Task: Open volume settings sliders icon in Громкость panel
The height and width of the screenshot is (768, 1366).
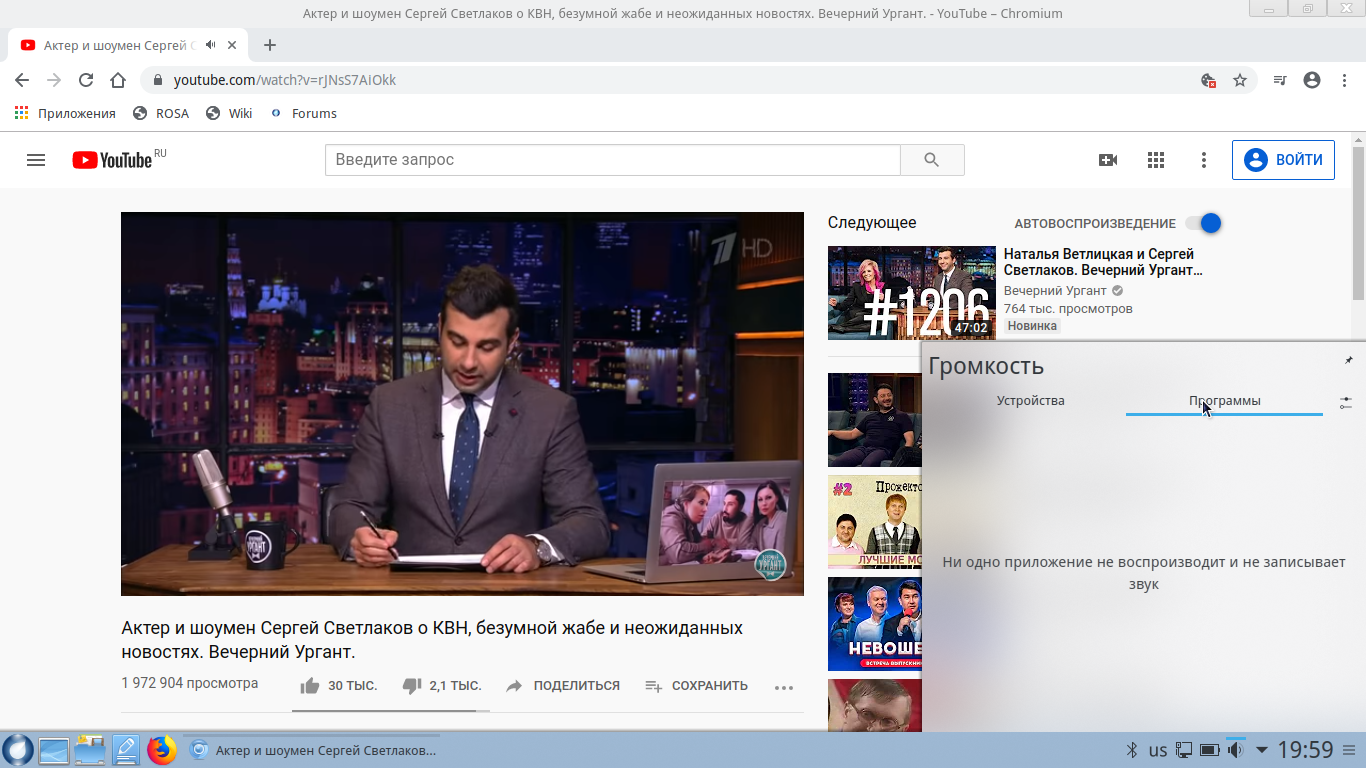Action: [1346, 402]
